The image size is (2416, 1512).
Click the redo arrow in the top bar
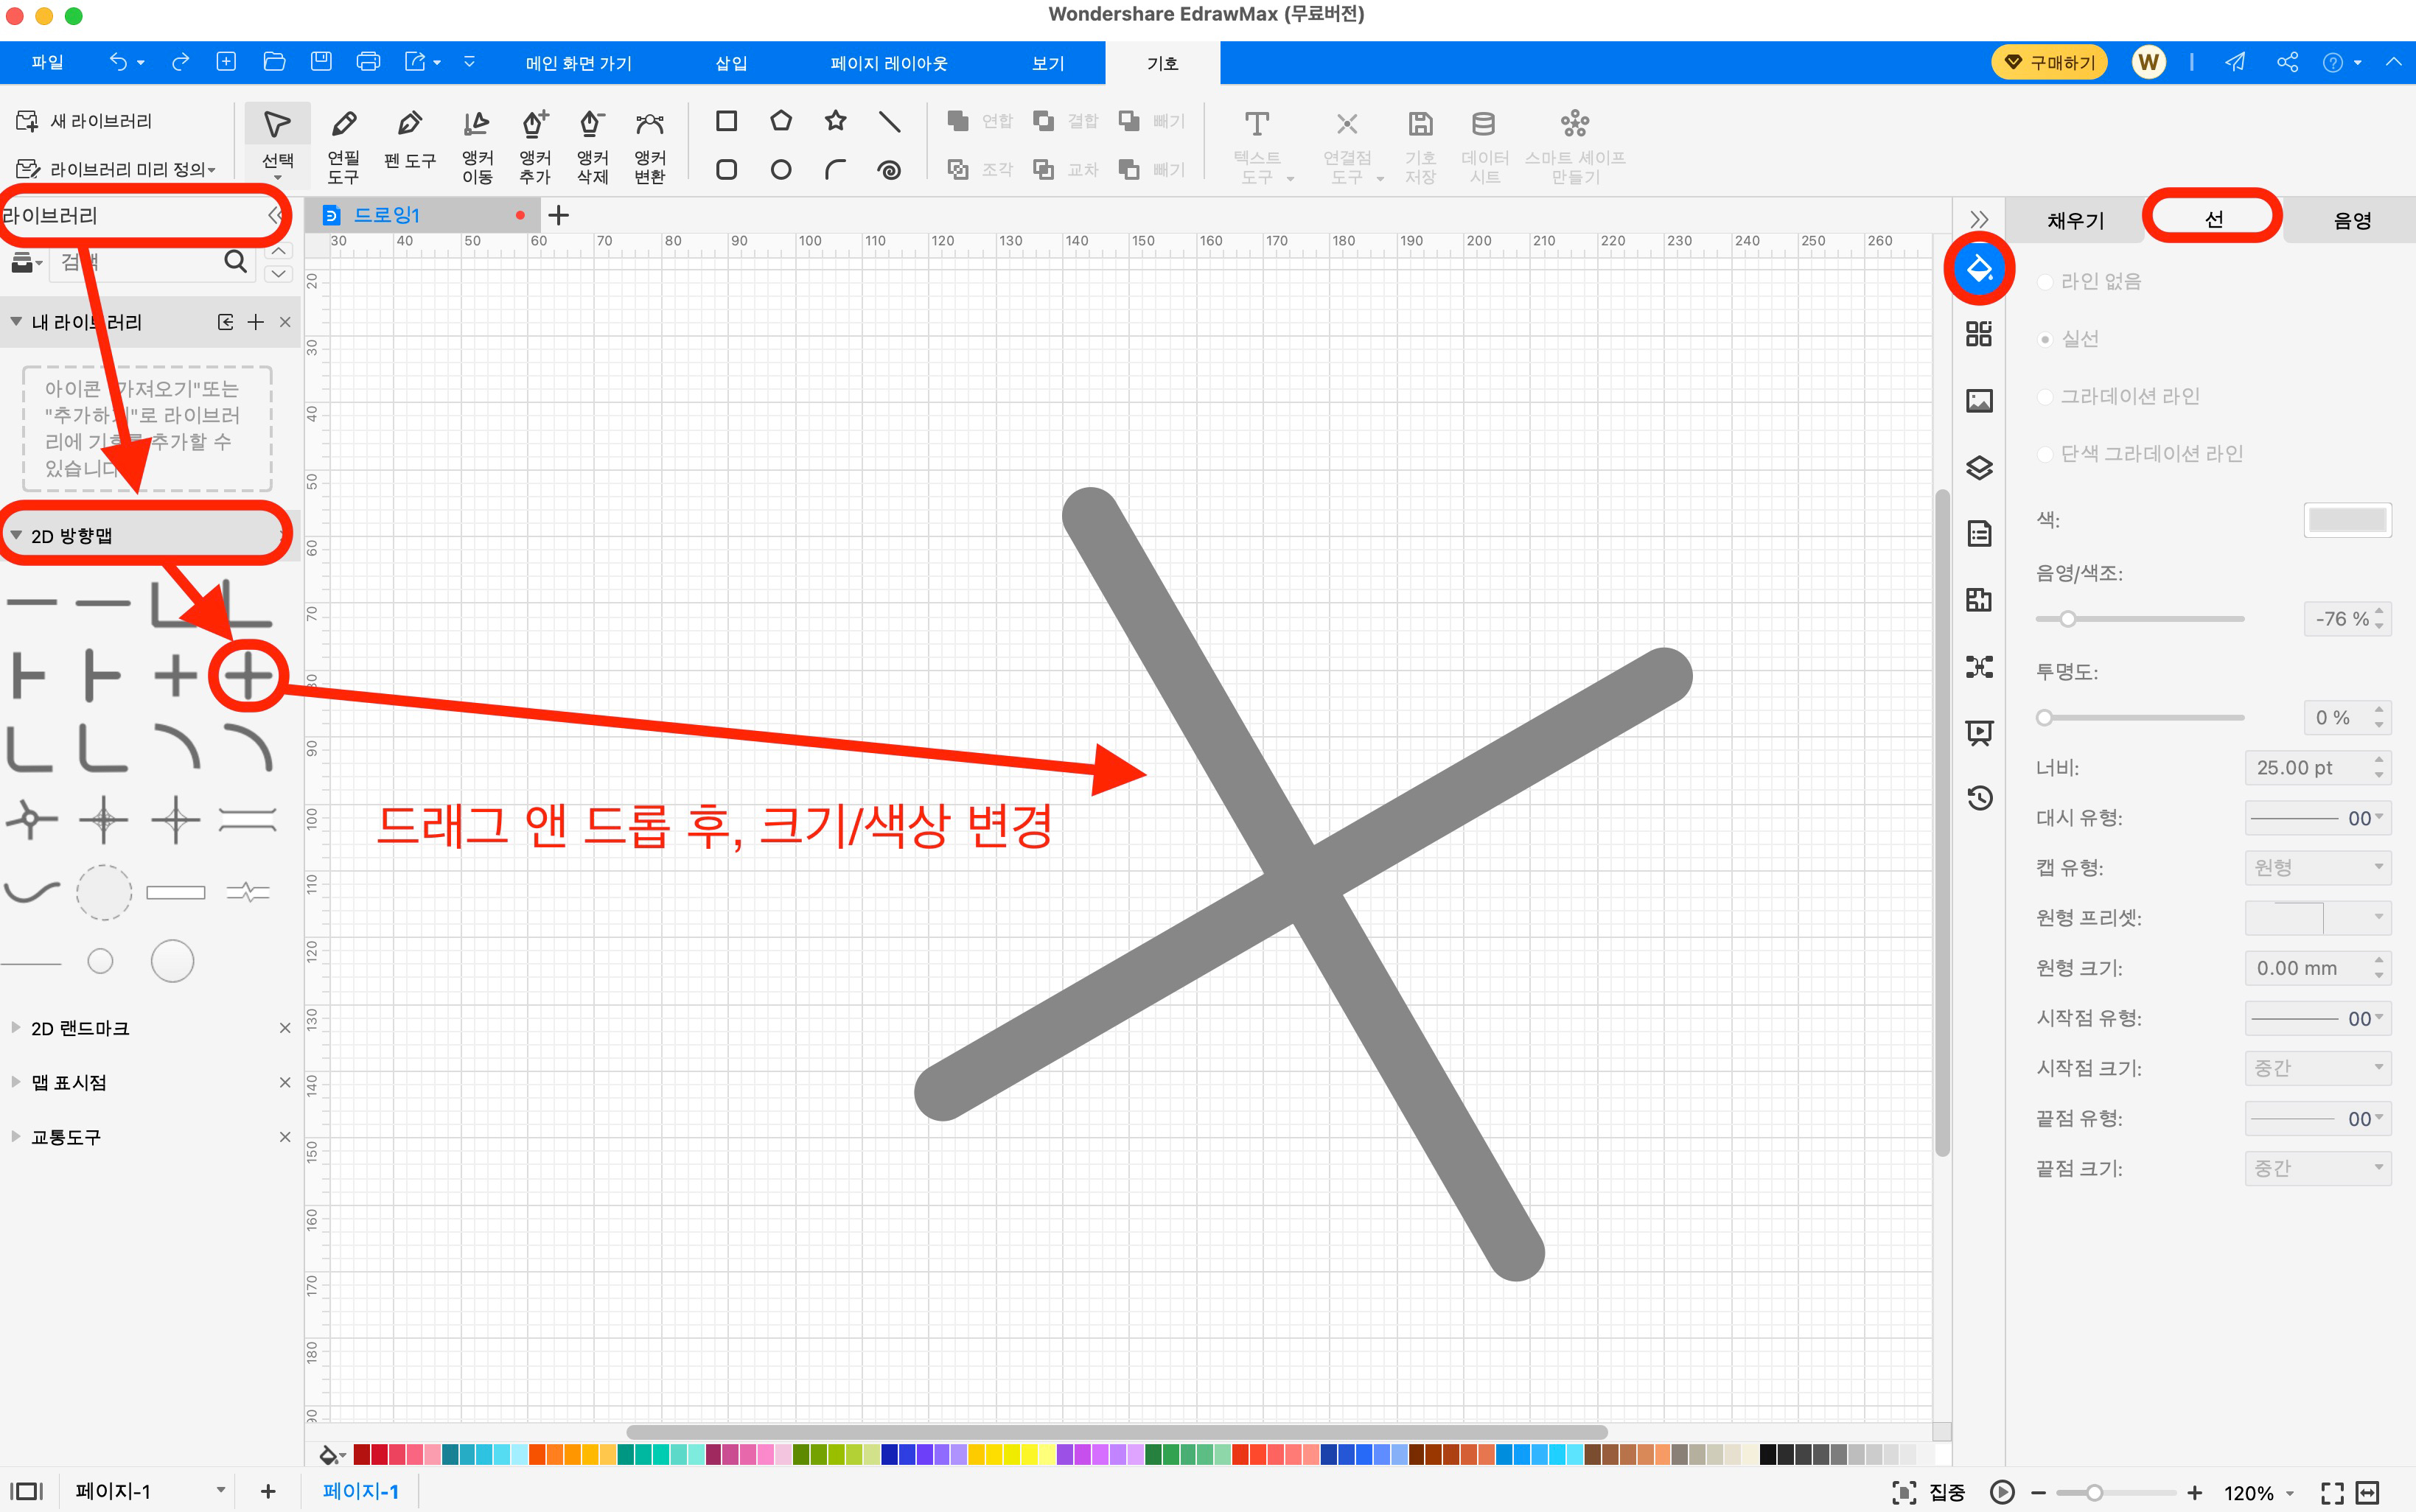[180, 62]
